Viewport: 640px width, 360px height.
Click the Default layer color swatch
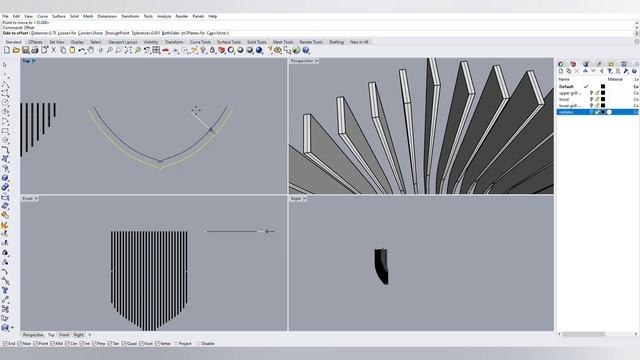[x=603, y=87]
